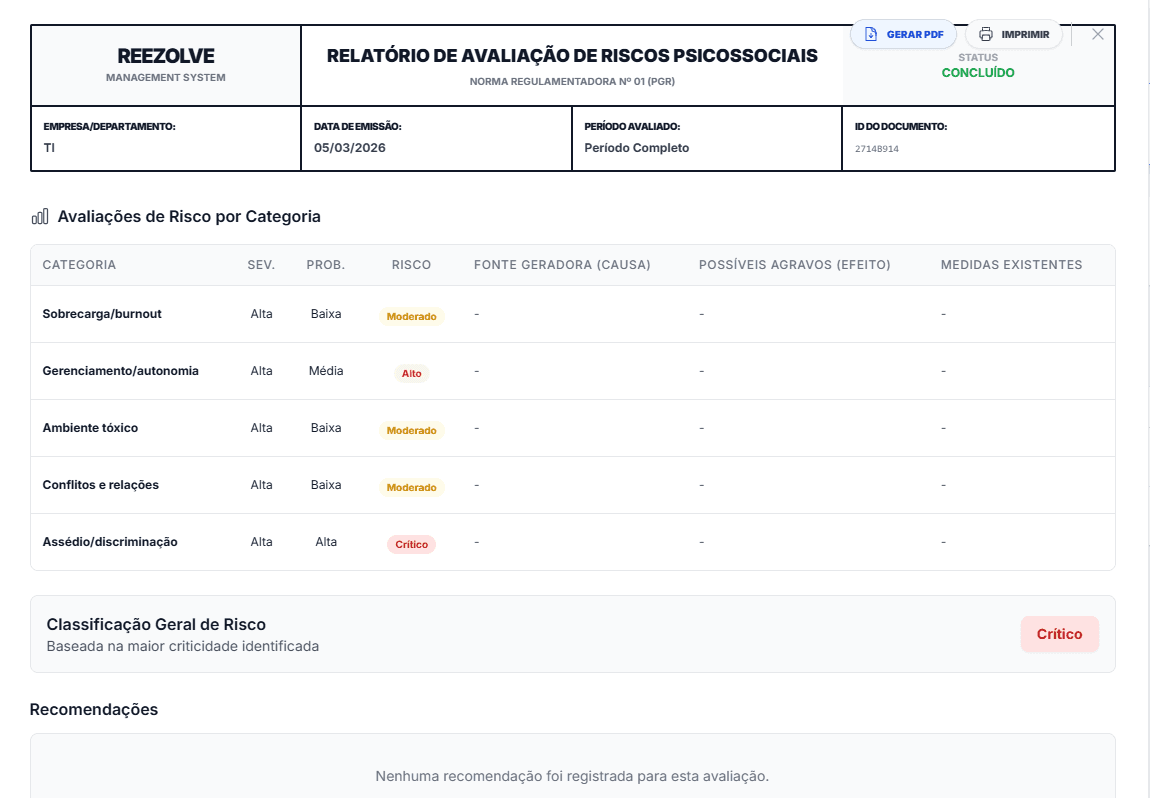Click the Alto badge for Gerenciamento/autonomia
1150x798 pixels.
click(x=410, y=373)
